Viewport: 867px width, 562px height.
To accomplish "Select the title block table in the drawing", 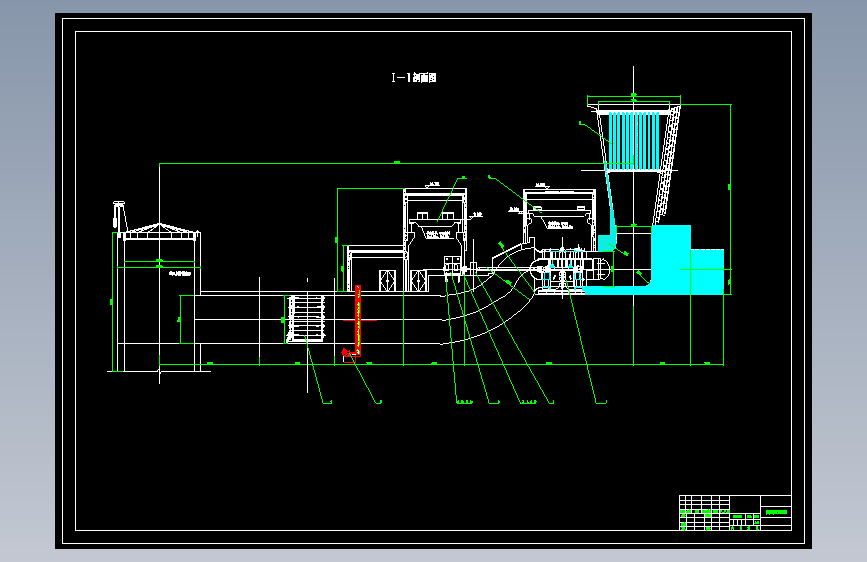I will point(735,513).
